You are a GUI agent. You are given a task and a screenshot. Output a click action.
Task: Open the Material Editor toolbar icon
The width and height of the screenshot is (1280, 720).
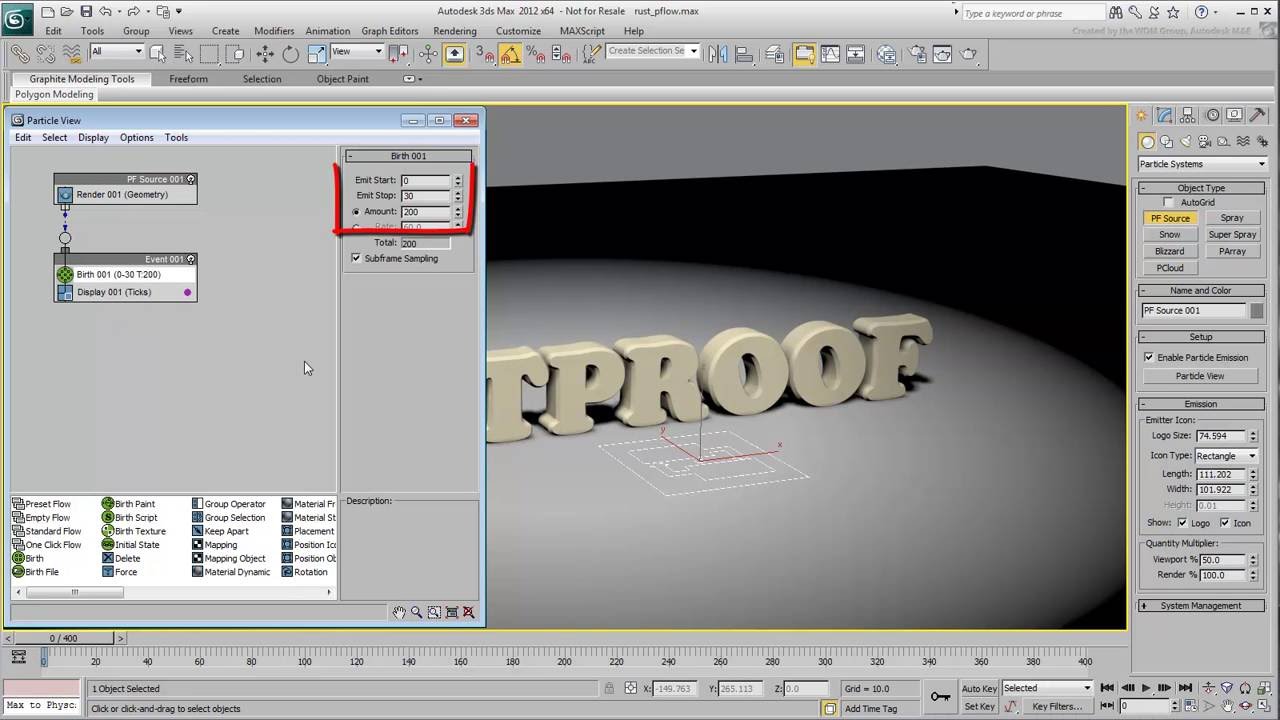(886, 54)
